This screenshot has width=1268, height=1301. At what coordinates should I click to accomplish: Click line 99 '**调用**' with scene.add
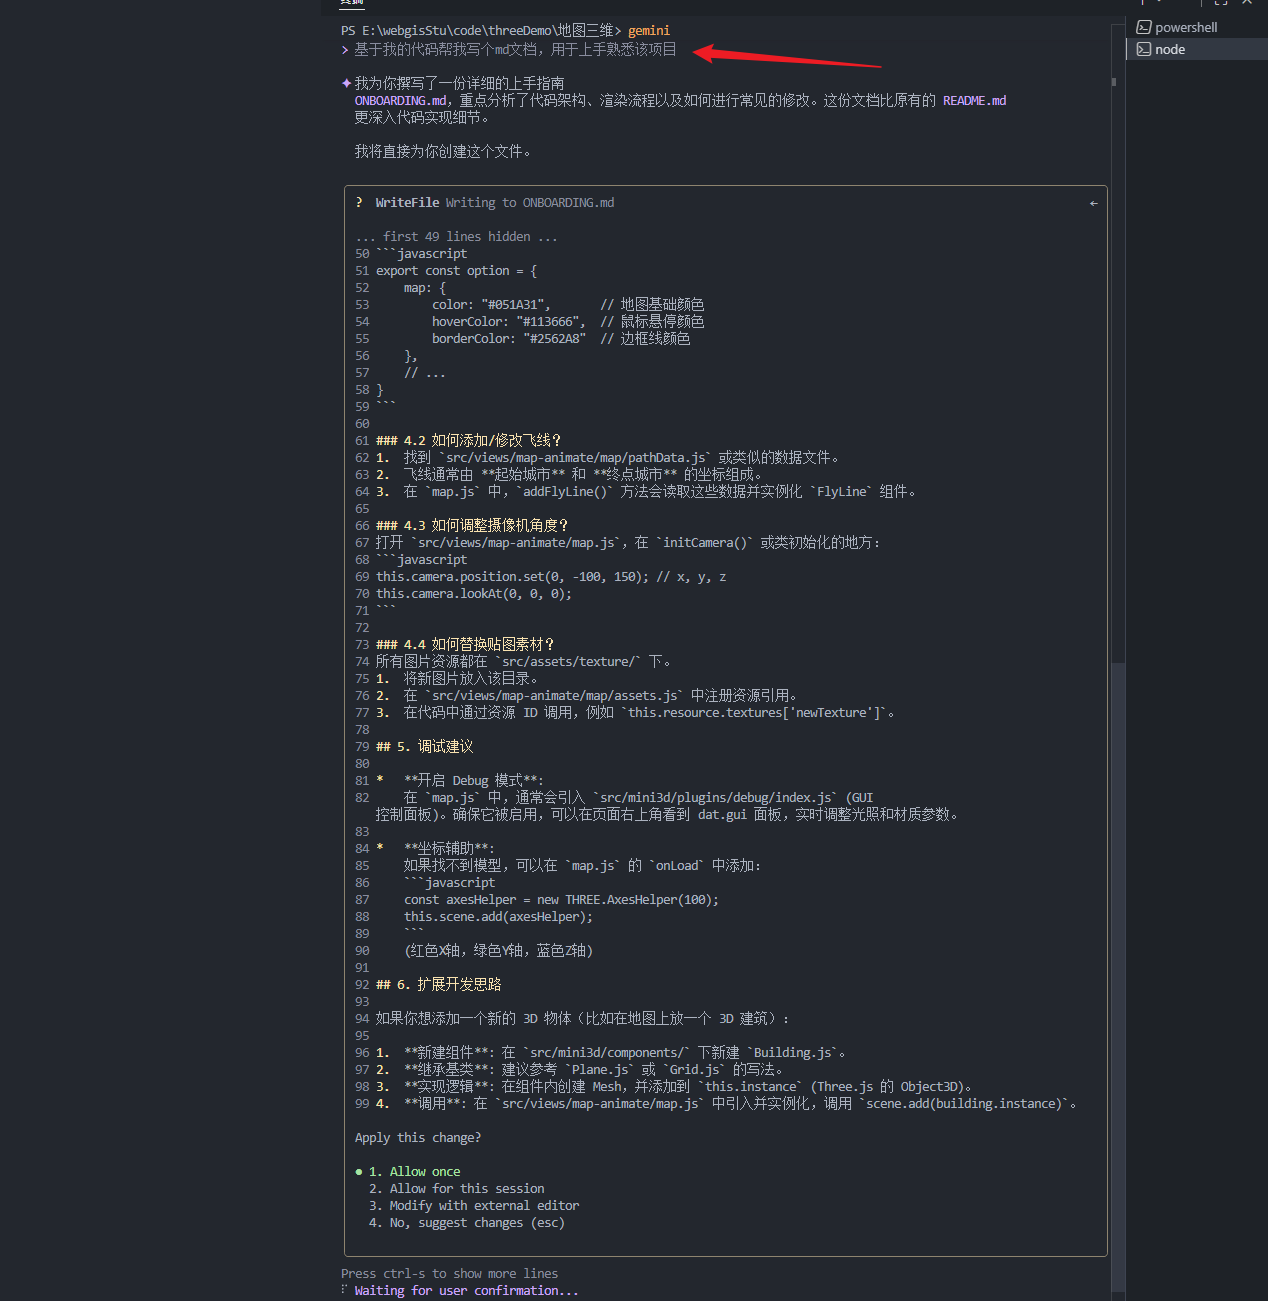(726, 1104)
